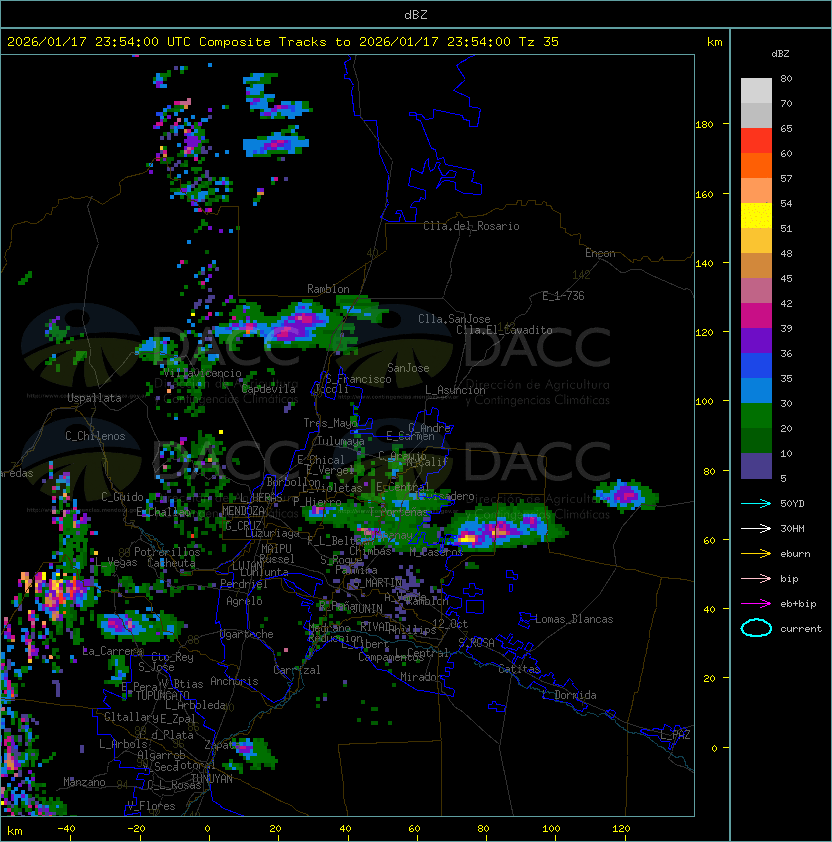
Task: Click the 'TUNUYAN' city label
Action: point(212,779)
